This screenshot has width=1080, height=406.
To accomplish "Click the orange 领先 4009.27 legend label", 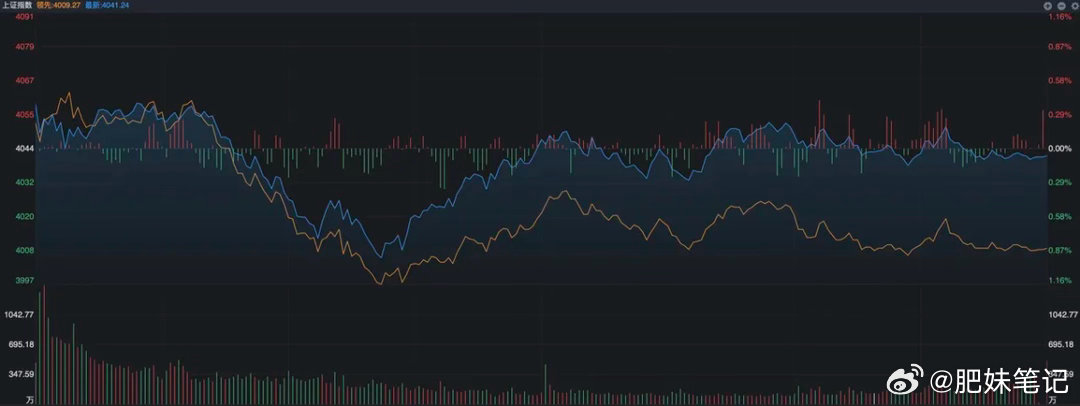I will (59, 5).
